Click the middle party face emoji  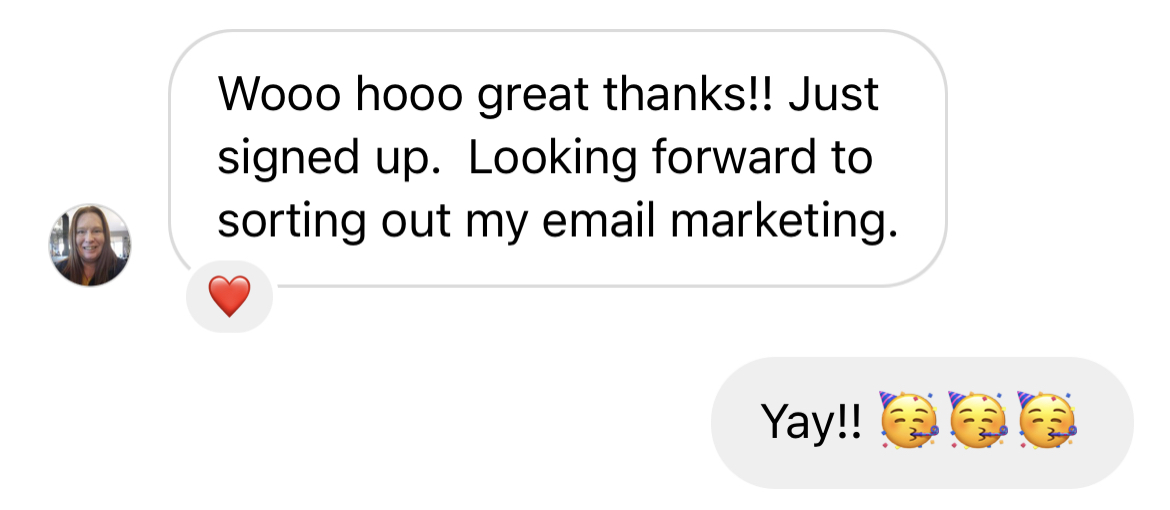(977, 419)
